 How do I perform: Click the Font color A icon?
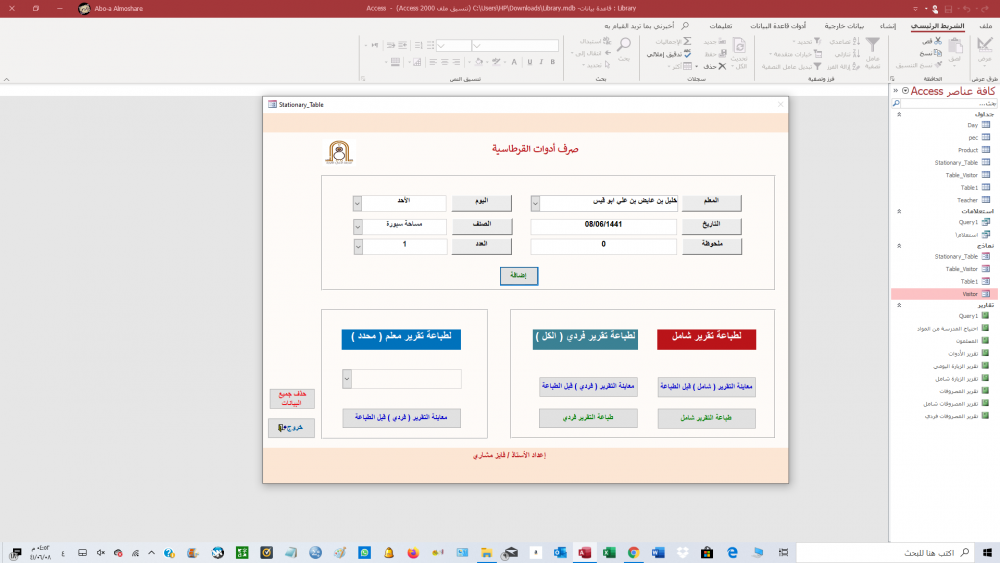tap(514, 62)
